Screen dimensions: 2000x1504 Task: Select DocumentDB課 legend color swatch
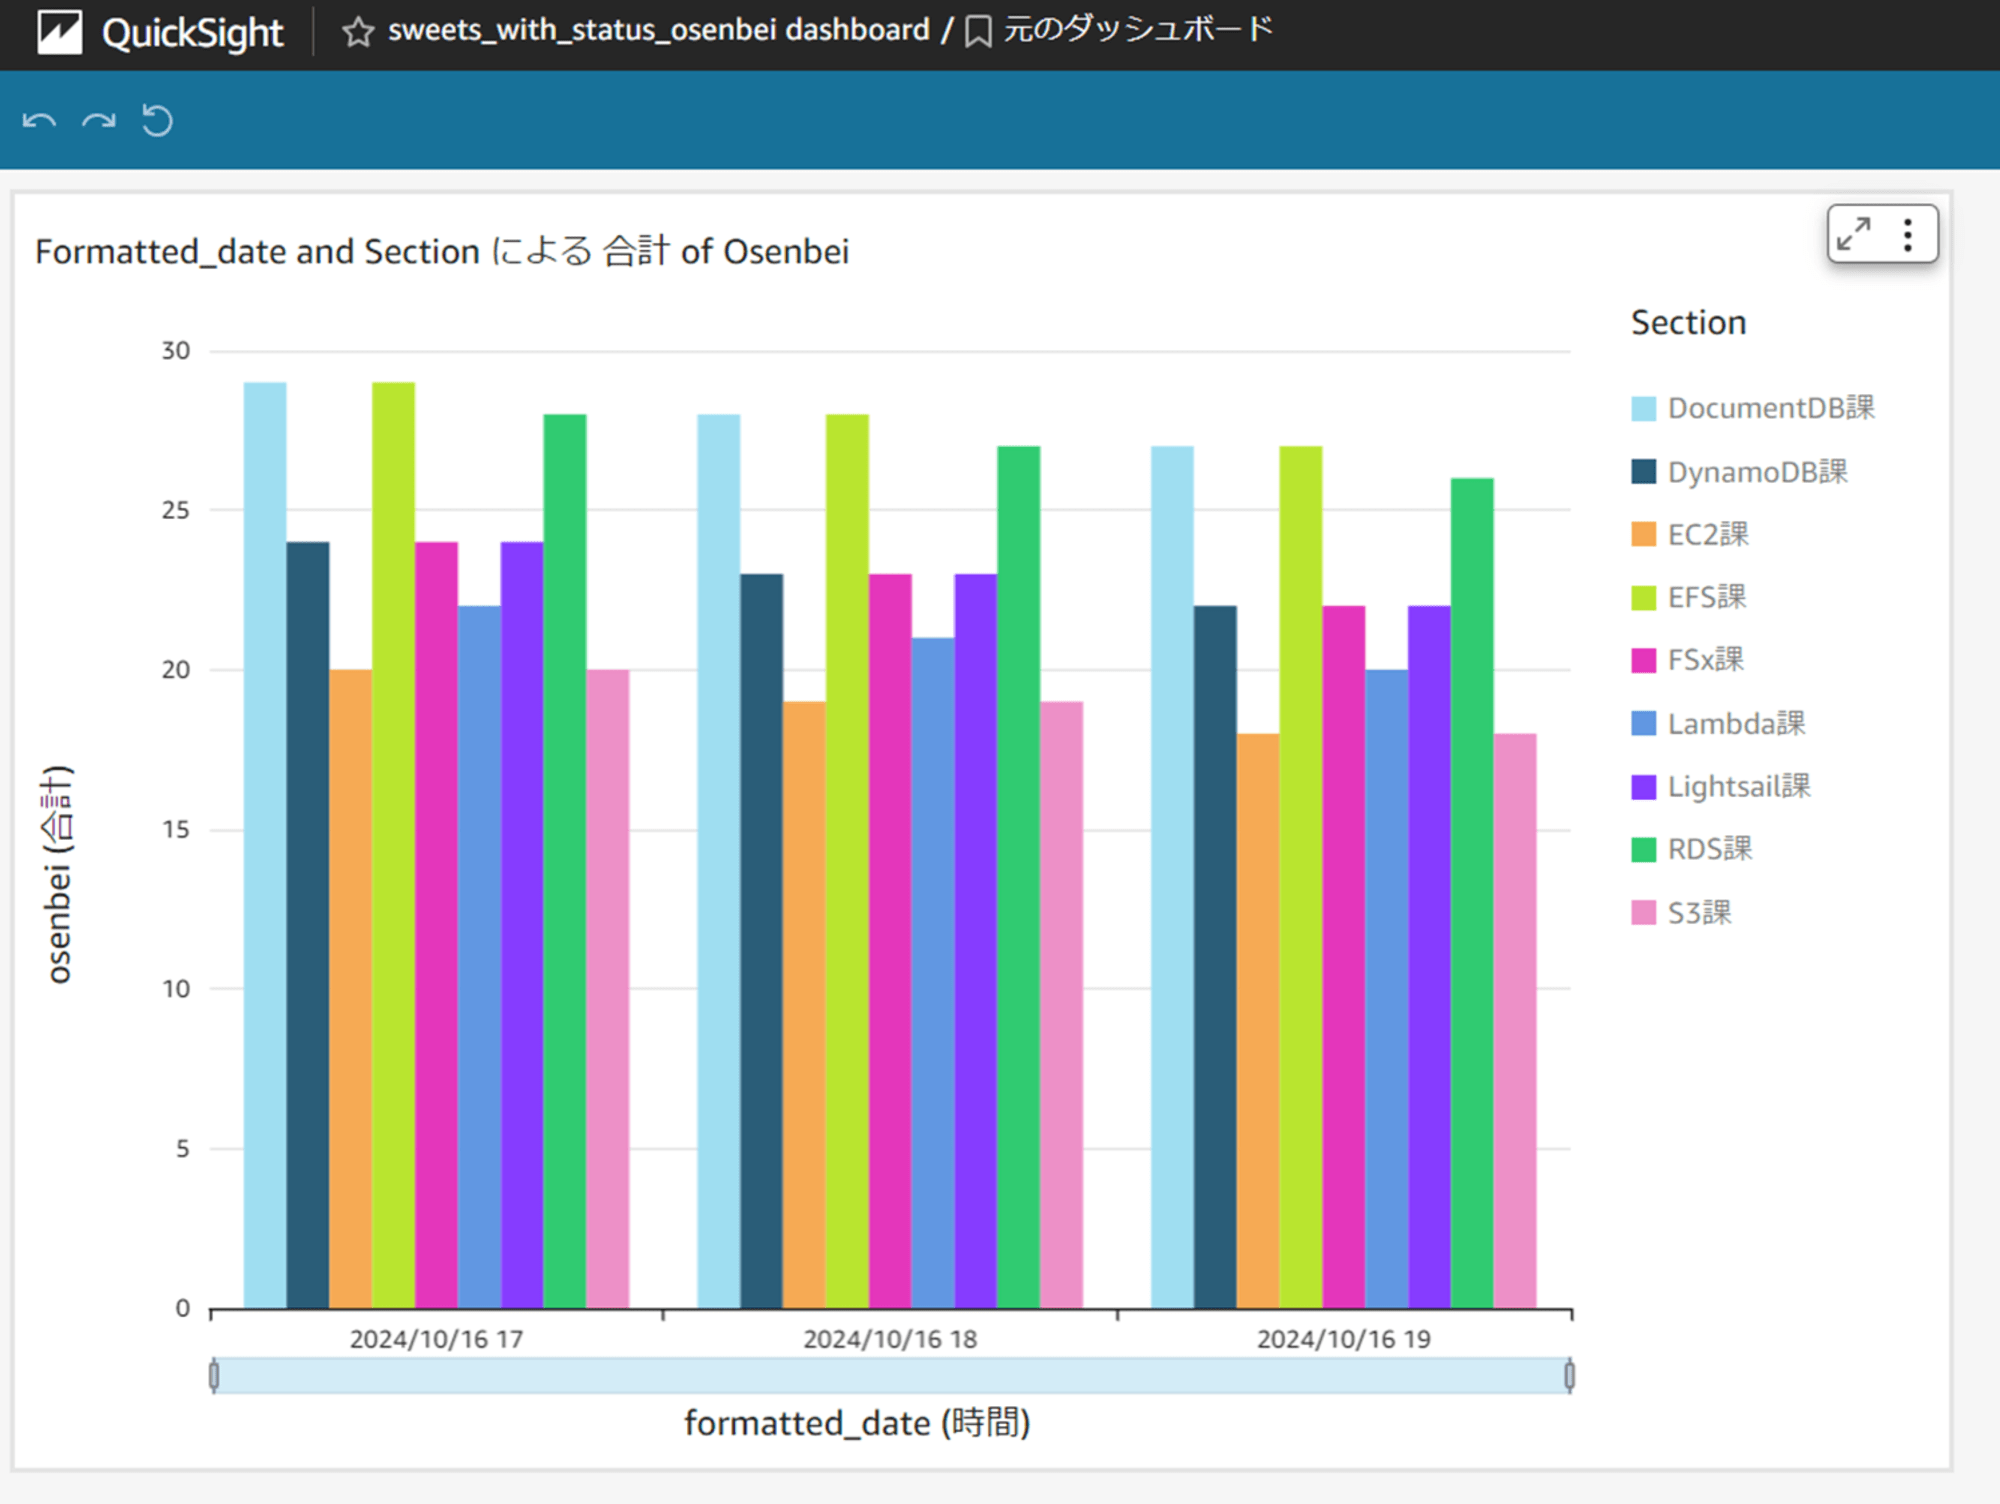click(1643, 408)
